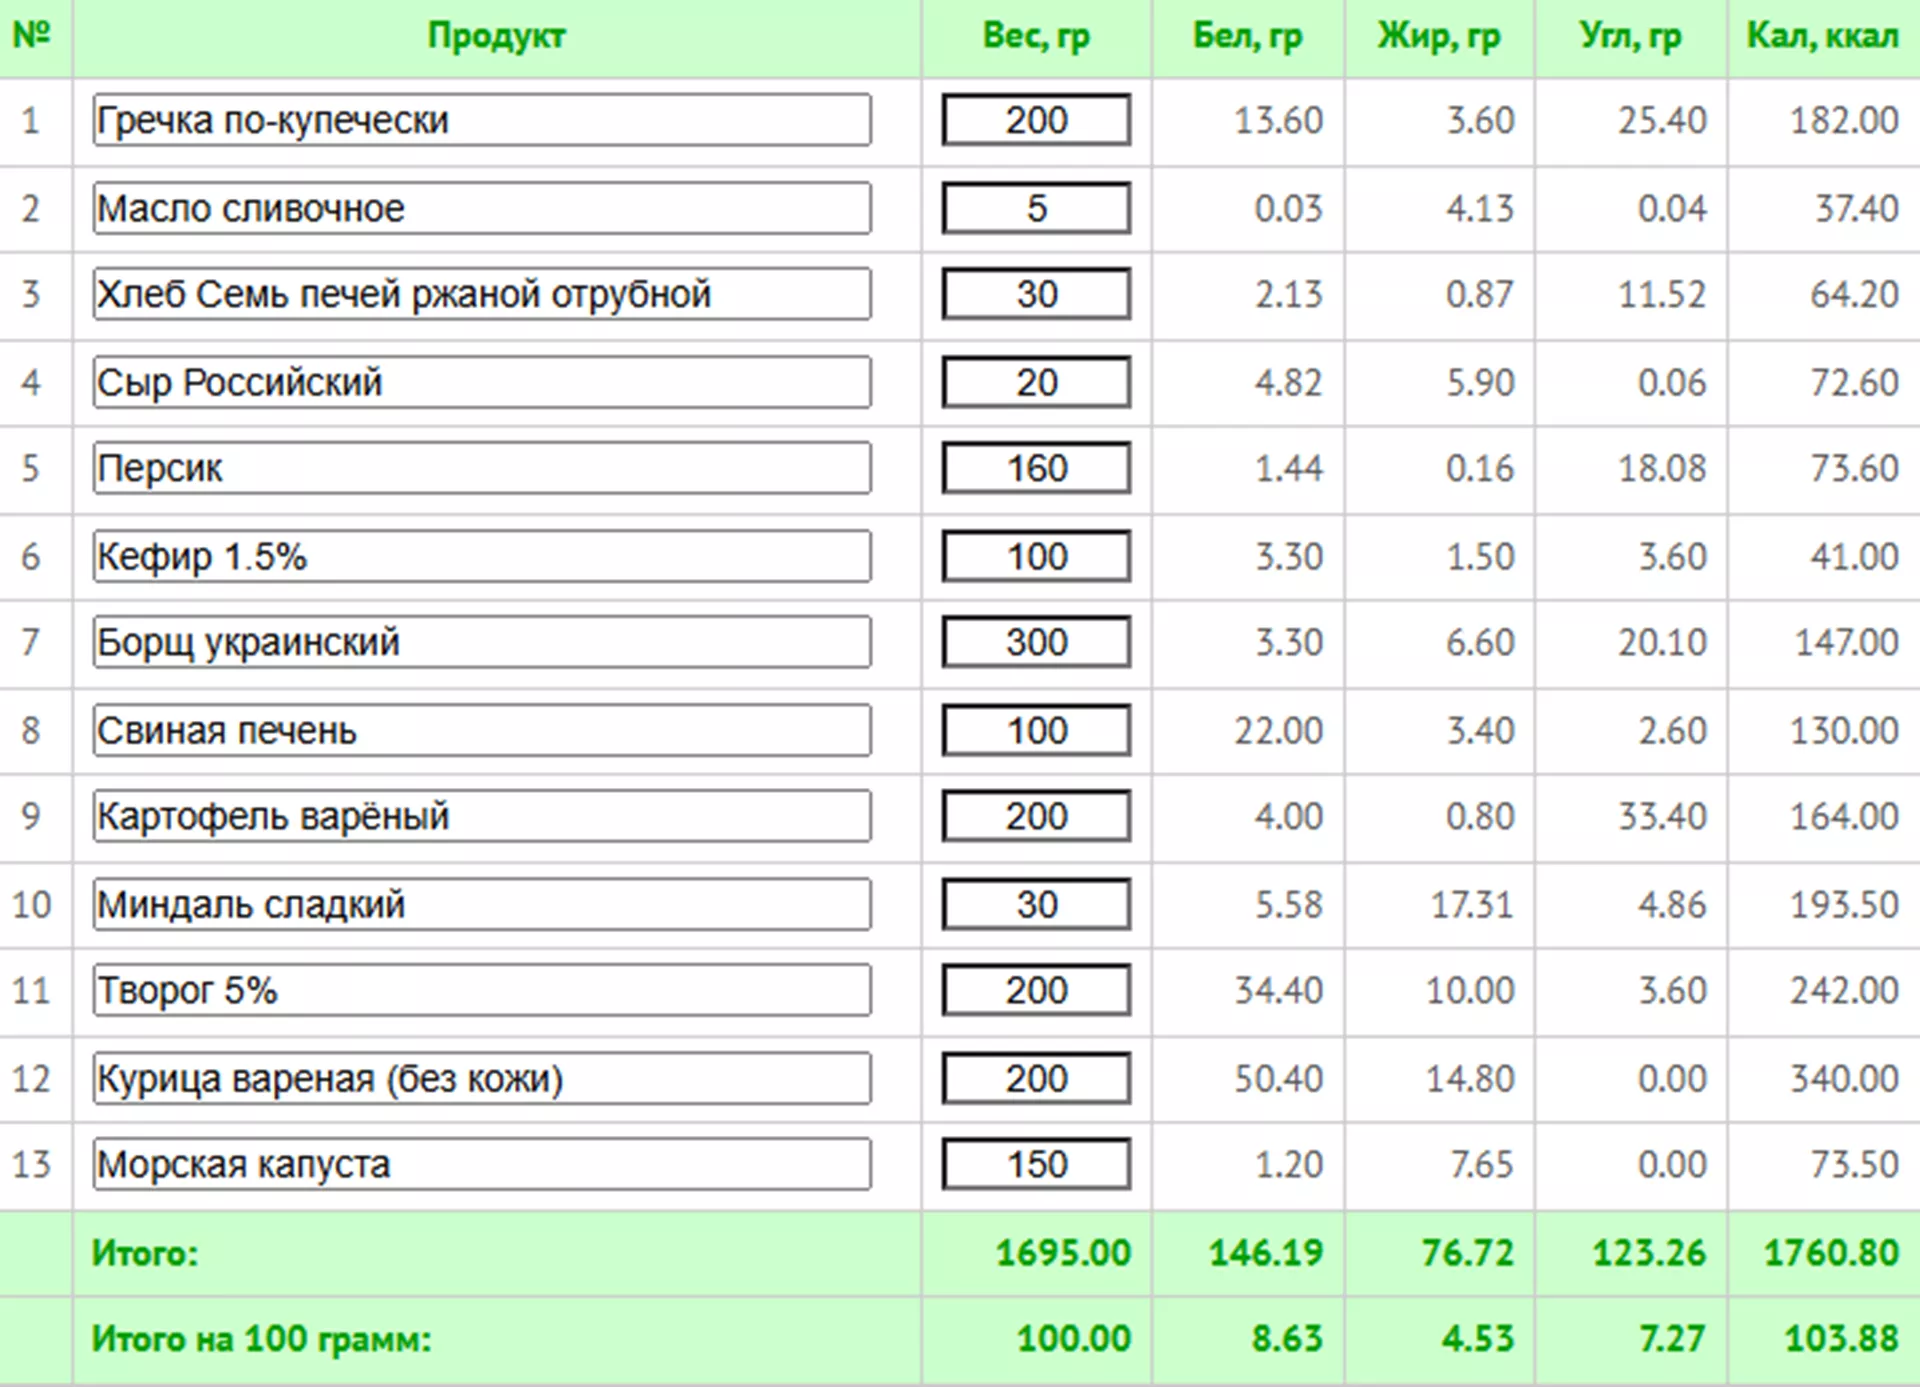Viewport: 1920px width, 1387px height.
Task: Click the 'Гречка по-купечески' product name field
Action: pyautogui.click(x=481, y=120)
